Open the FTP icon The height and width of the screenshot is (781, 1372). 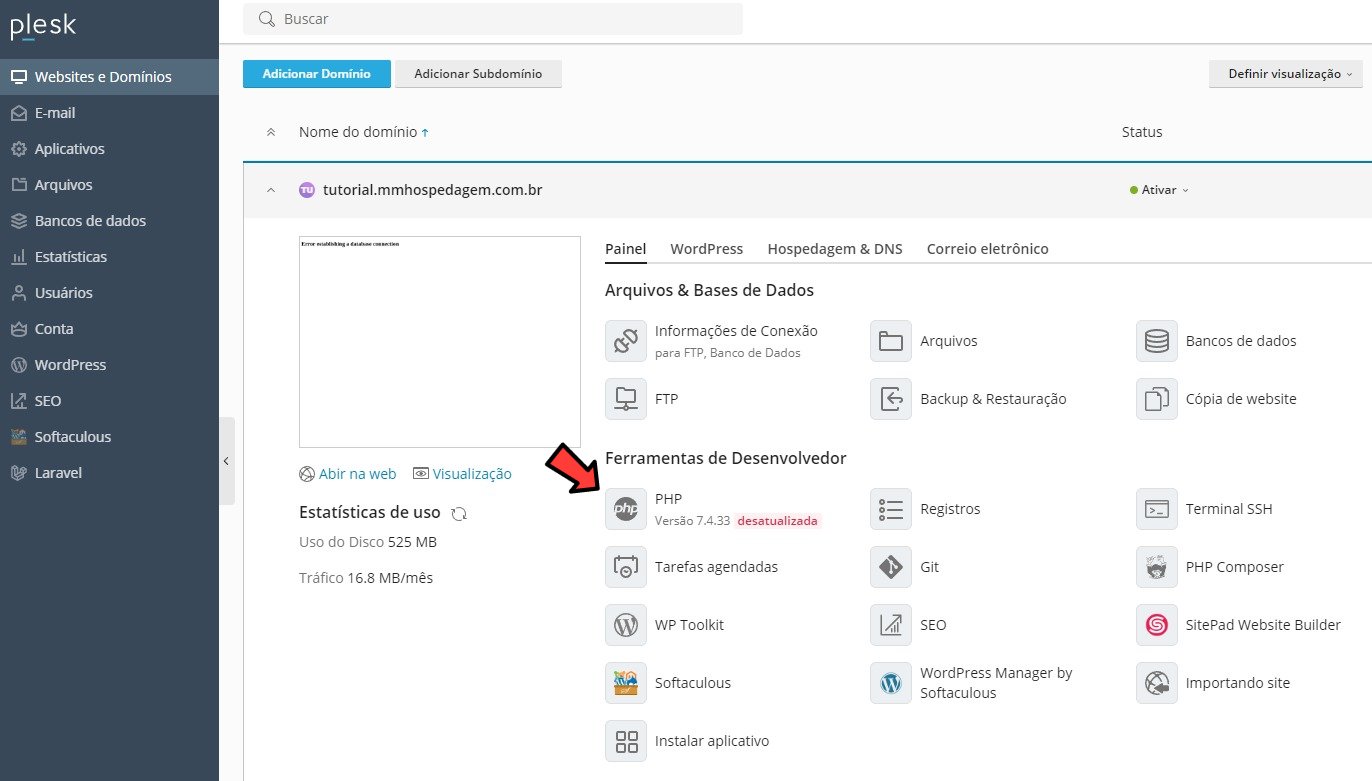626,399
